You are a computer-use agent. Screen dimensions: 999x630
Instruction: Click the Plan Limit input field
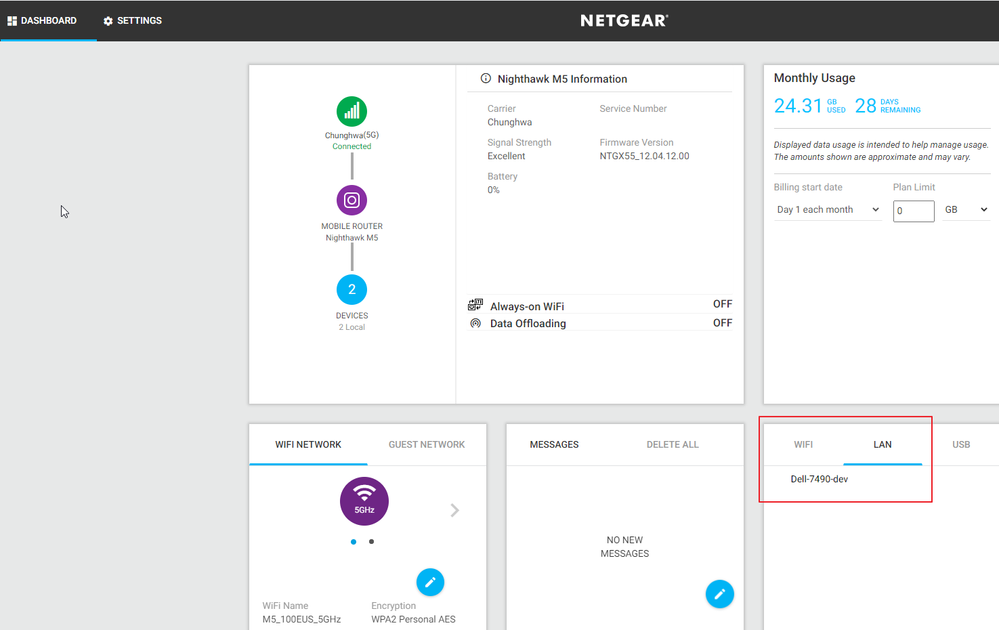tap(914, 211)
